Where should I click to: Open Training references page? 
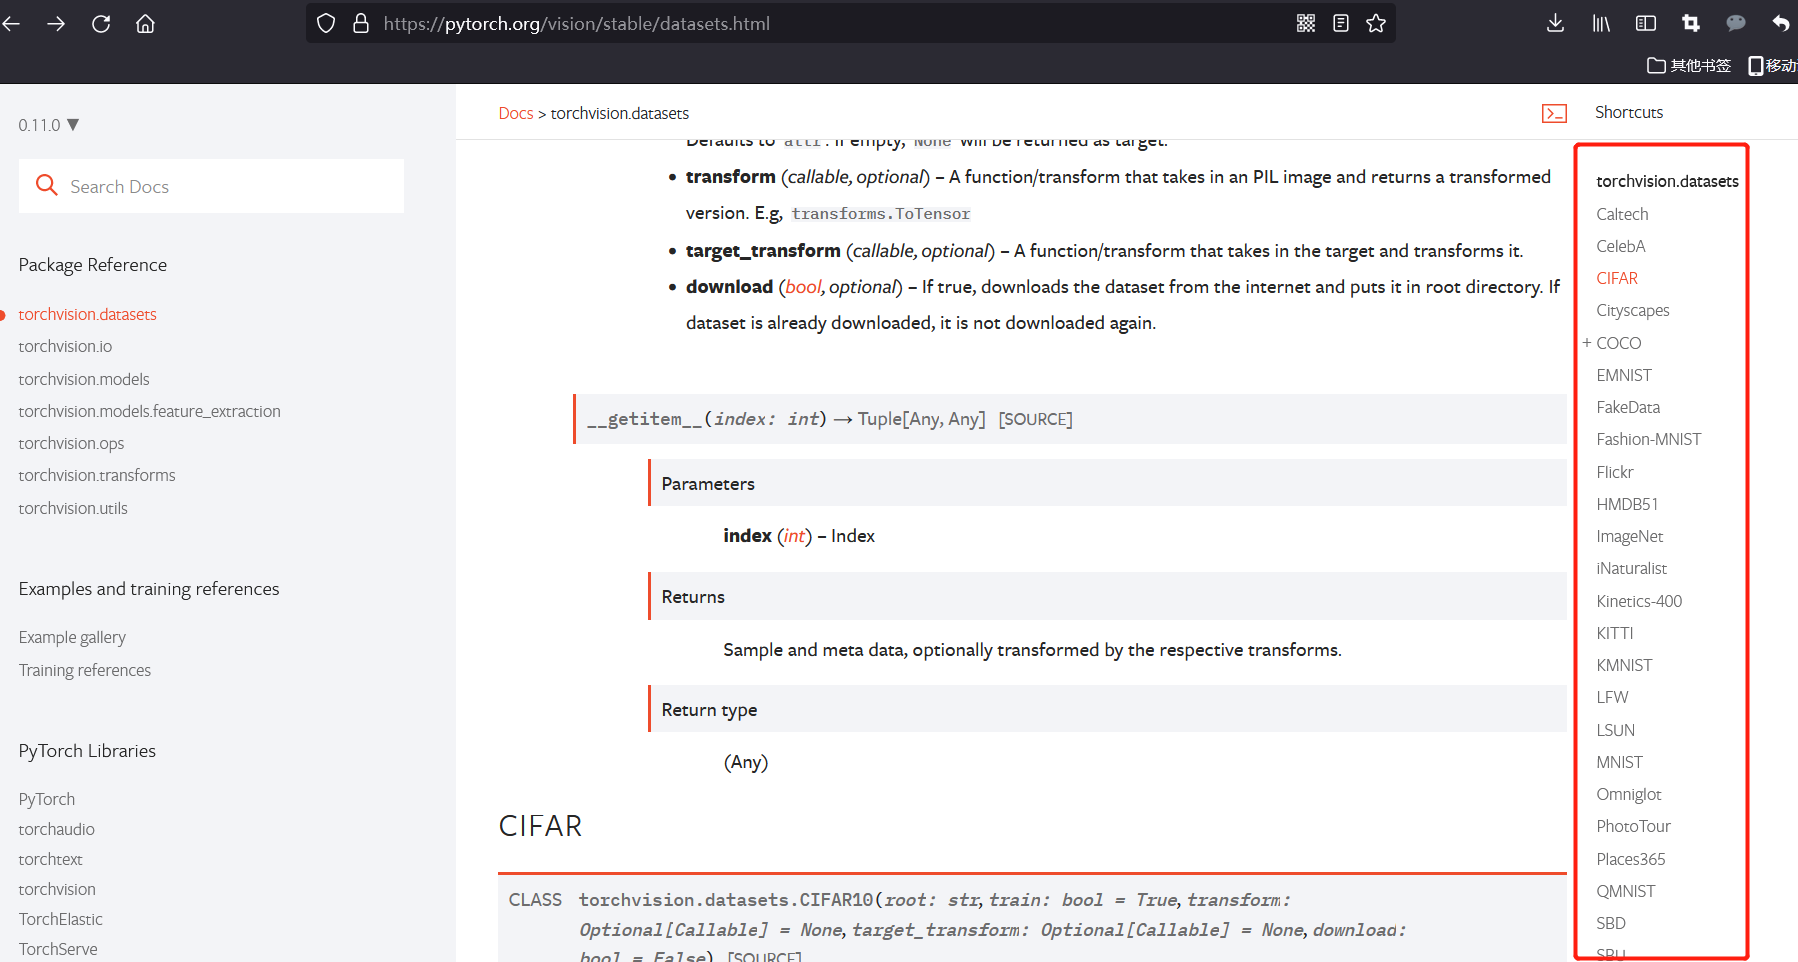click(x=85, y=670)
